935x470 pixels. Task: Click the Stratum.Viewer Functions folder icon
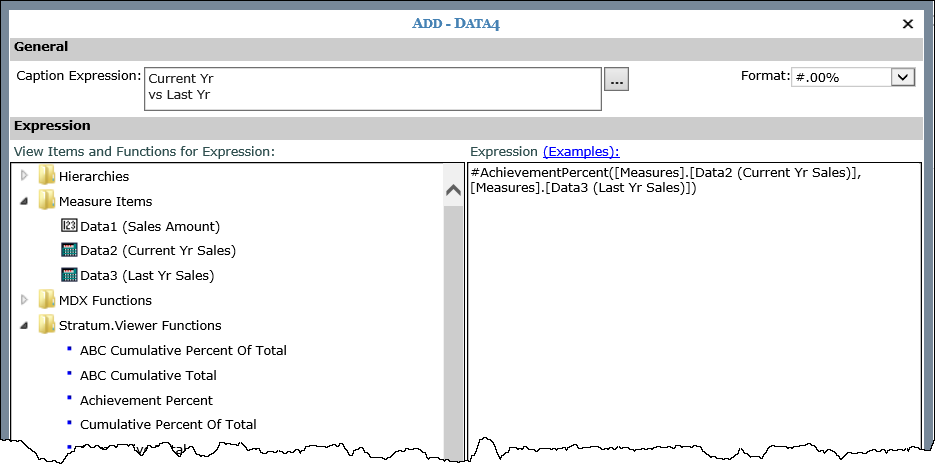[46, 325]
